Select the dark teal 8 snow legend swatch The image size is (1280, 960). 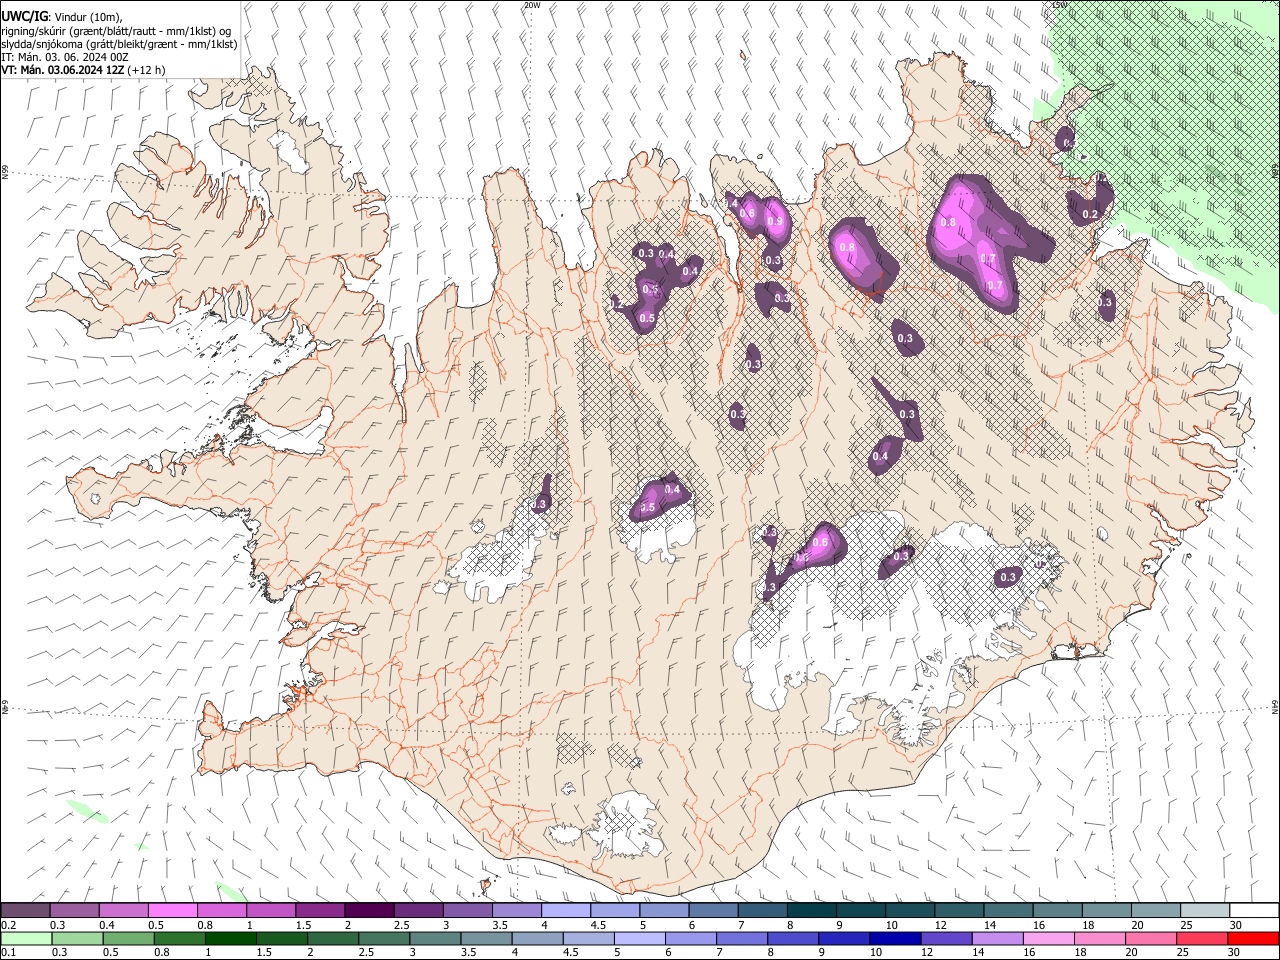pos(812,910)
